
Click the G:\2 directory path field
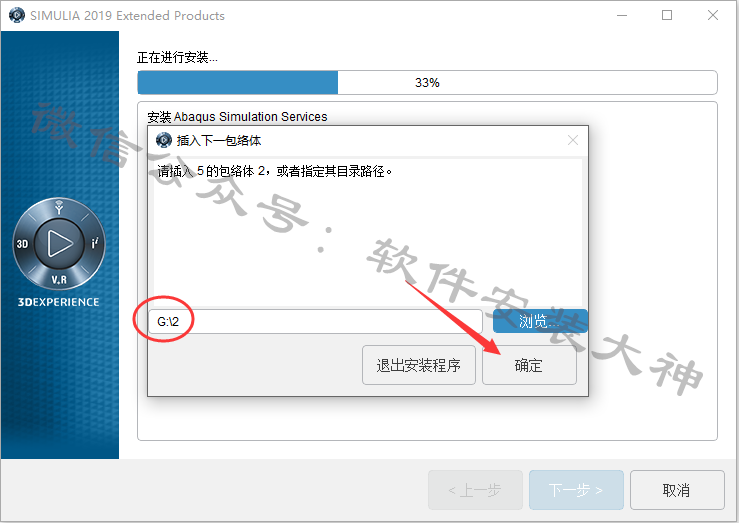tap(315, 321)
